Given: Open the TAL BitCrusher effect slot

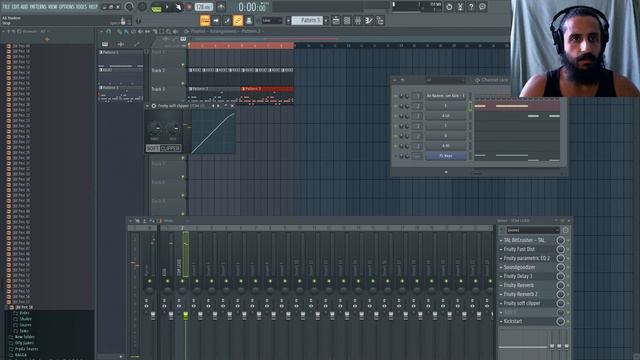Looking at the screenshot, I should coord(524,240).
